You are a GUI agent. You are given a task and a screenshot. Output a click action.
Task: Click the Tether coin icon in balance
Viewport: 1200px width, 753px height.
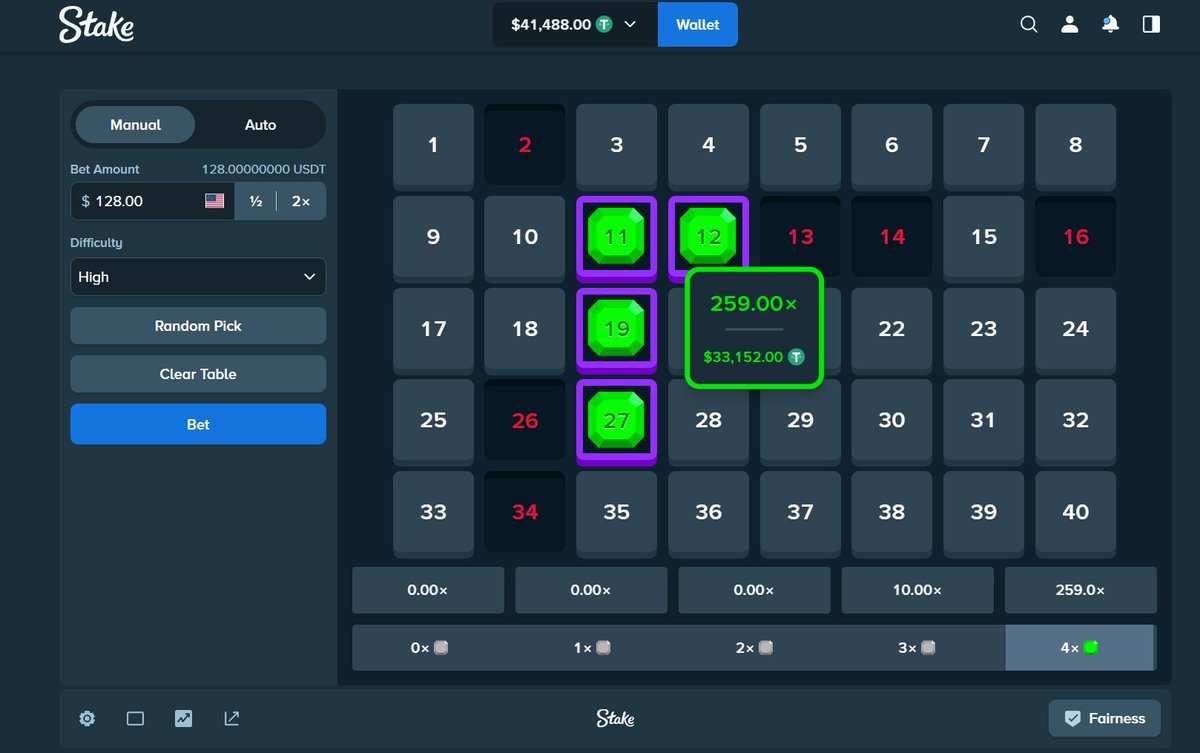604,24
